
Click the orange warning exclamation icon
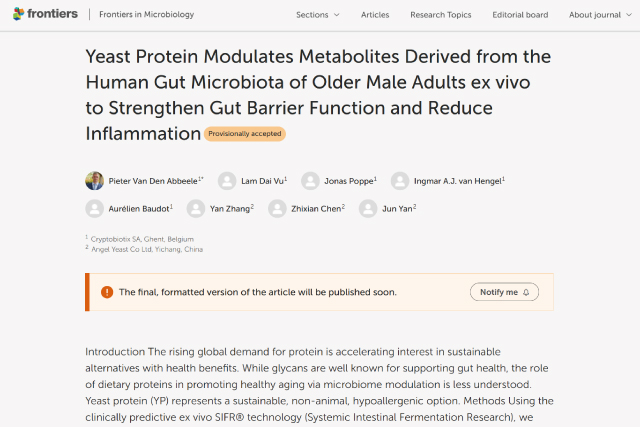coord(107,292)
